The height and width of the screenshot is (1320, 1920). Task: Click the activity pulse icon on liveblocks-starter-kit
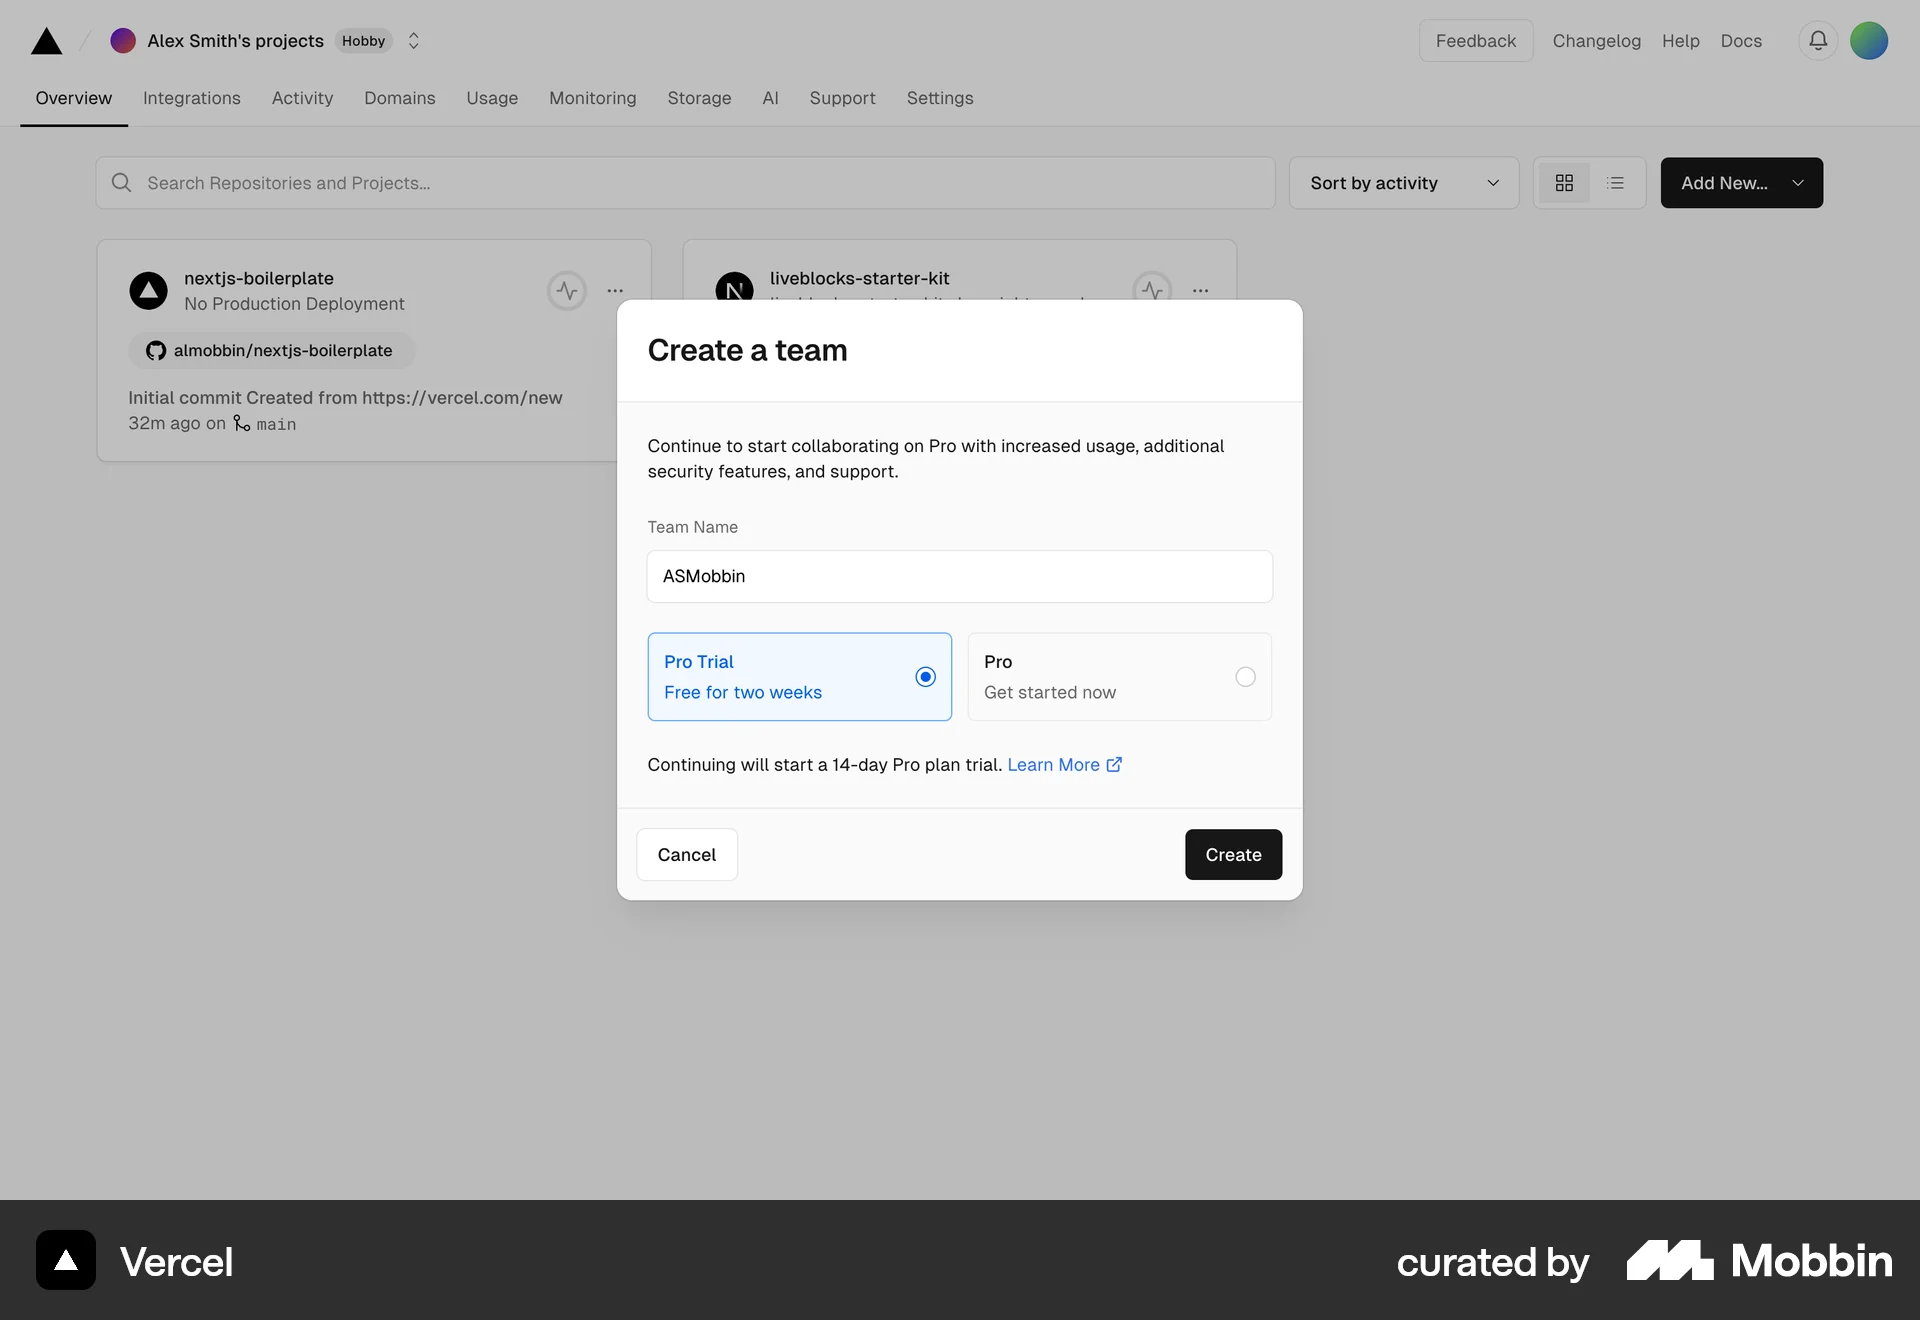1152,289
